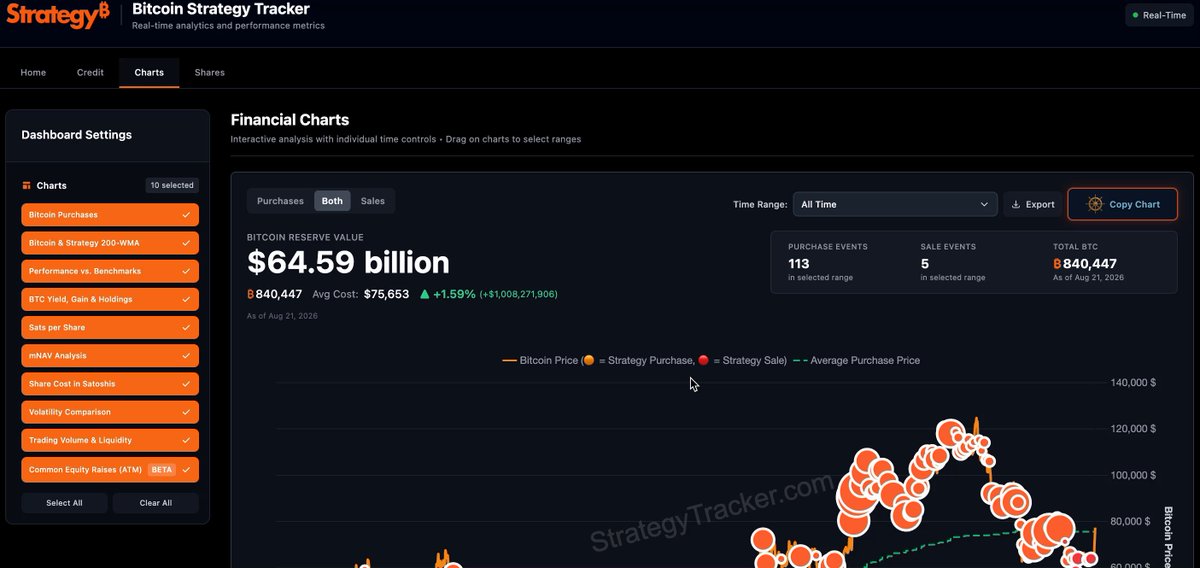This screenshot has width=1200, height=568.
Task: Click the download icon on Export
Action: tap(1016, 204)
